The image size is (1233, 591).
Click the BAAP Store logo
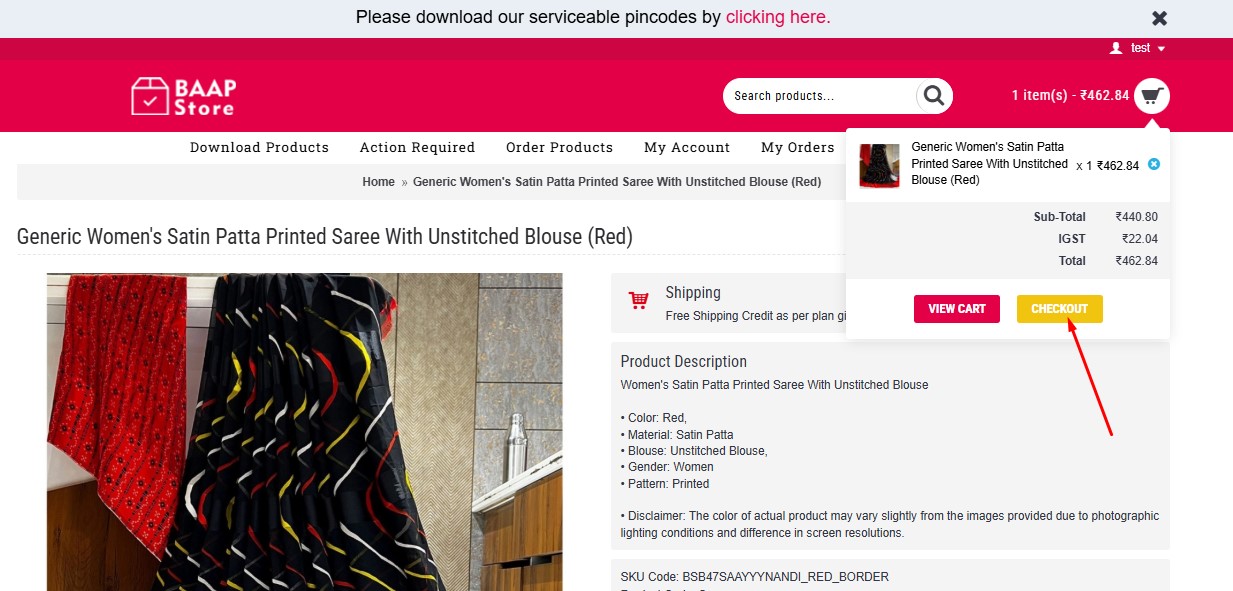coord(184,96)
